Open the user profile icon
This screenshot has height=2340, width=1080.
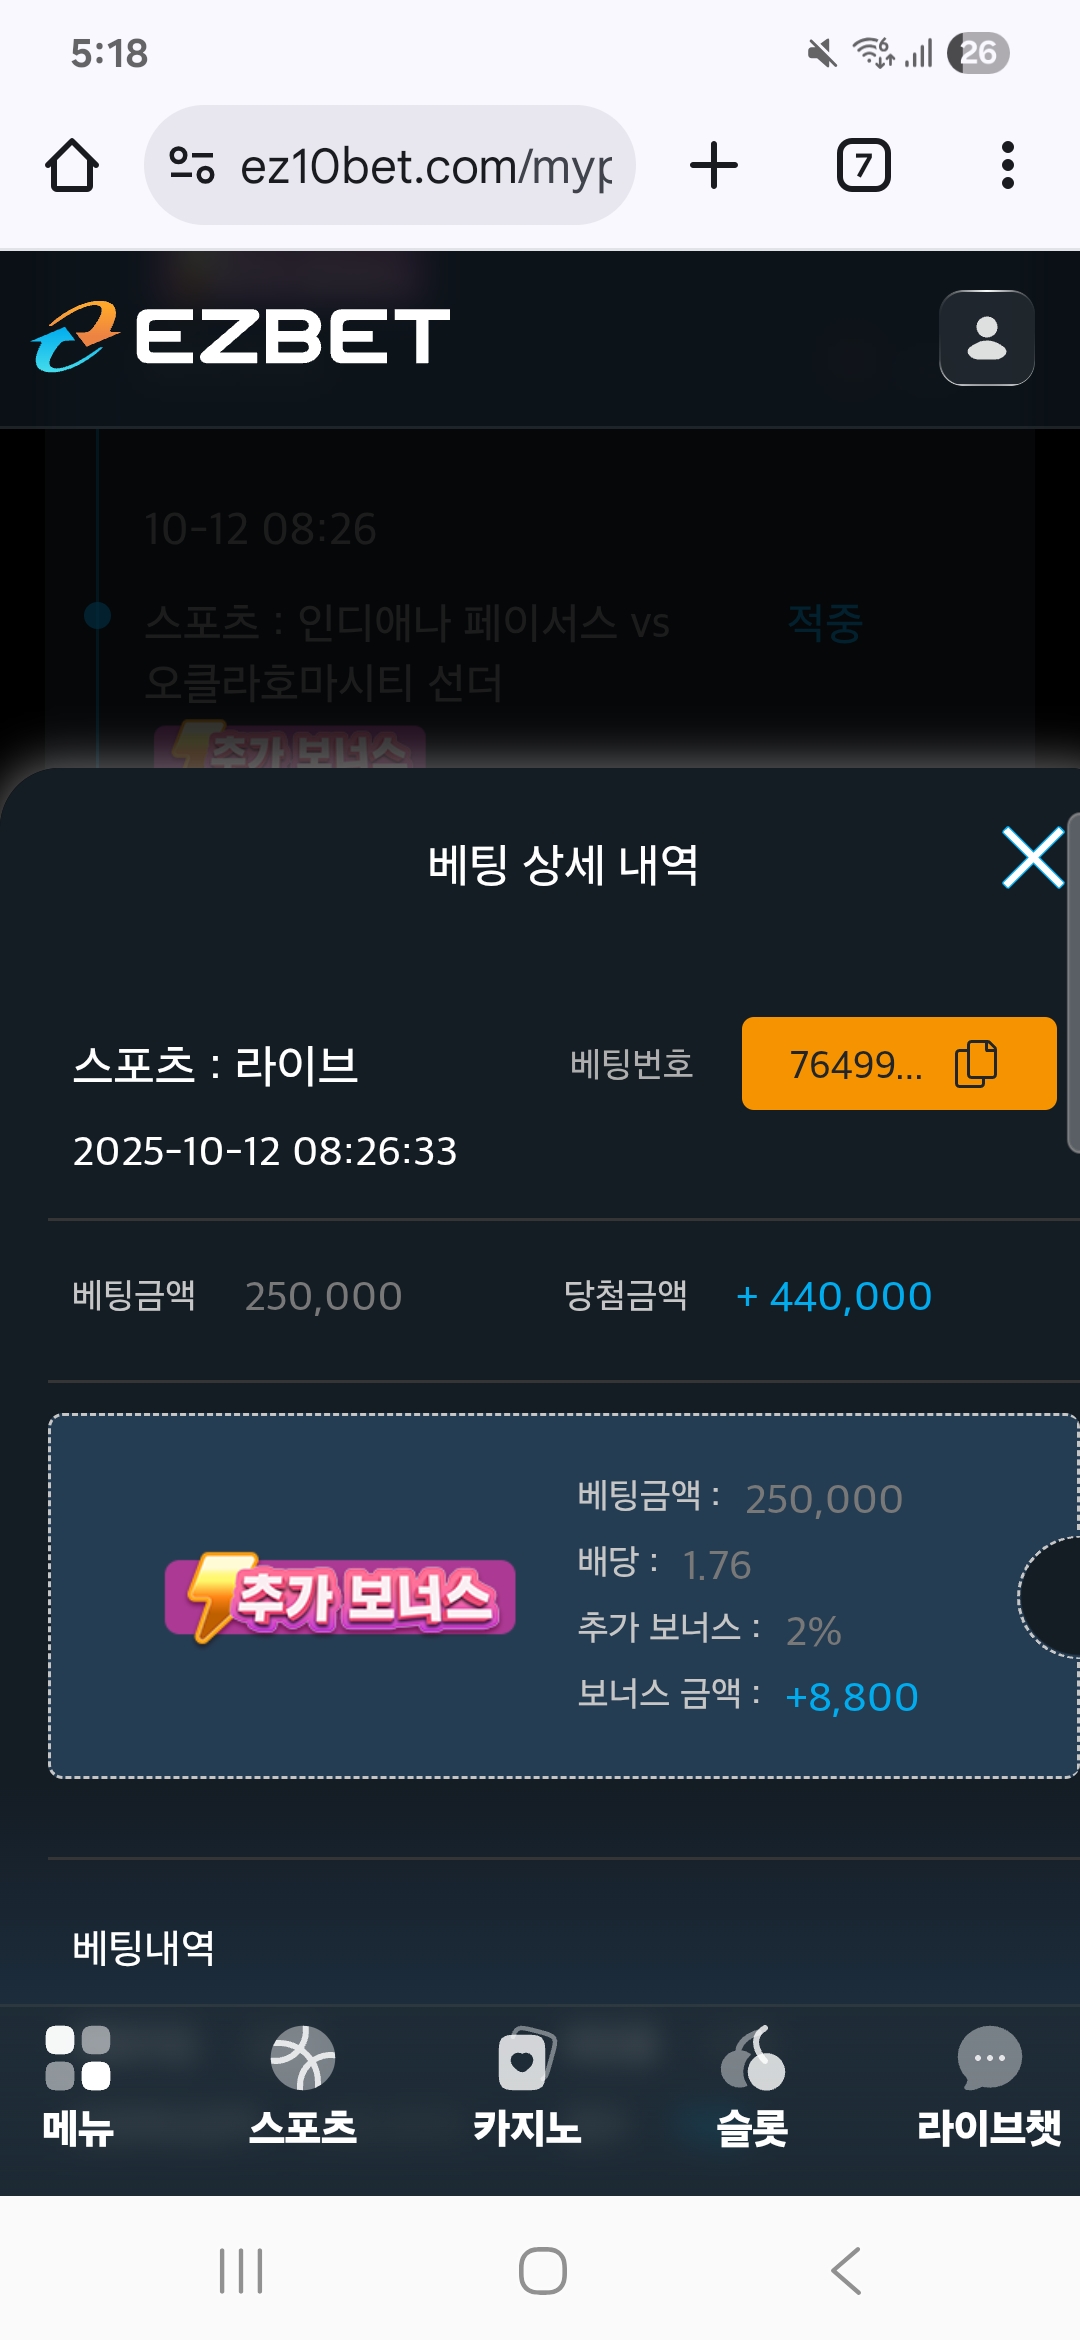[x=987, y=338]
